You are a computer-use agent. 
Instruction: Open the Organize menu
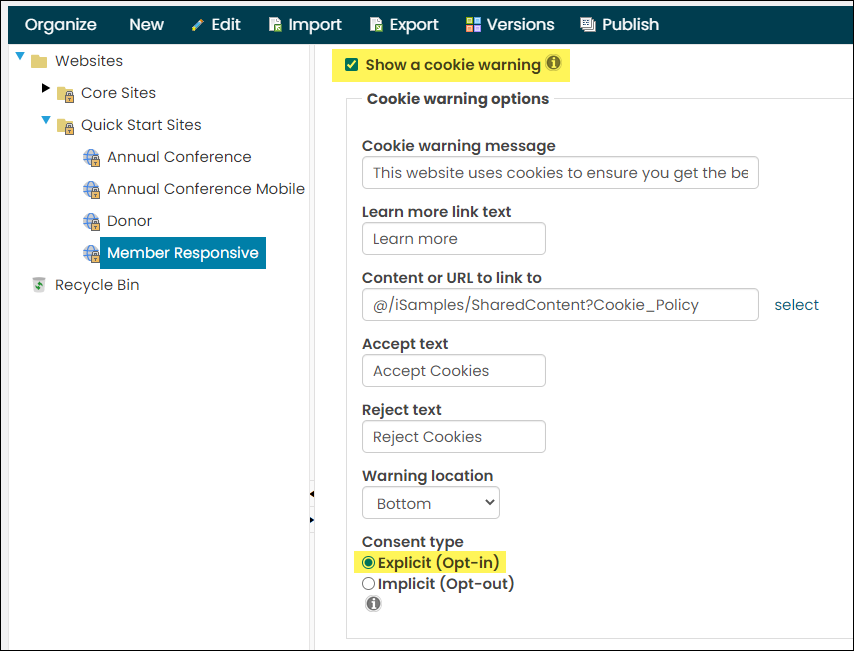click(60, 25)
